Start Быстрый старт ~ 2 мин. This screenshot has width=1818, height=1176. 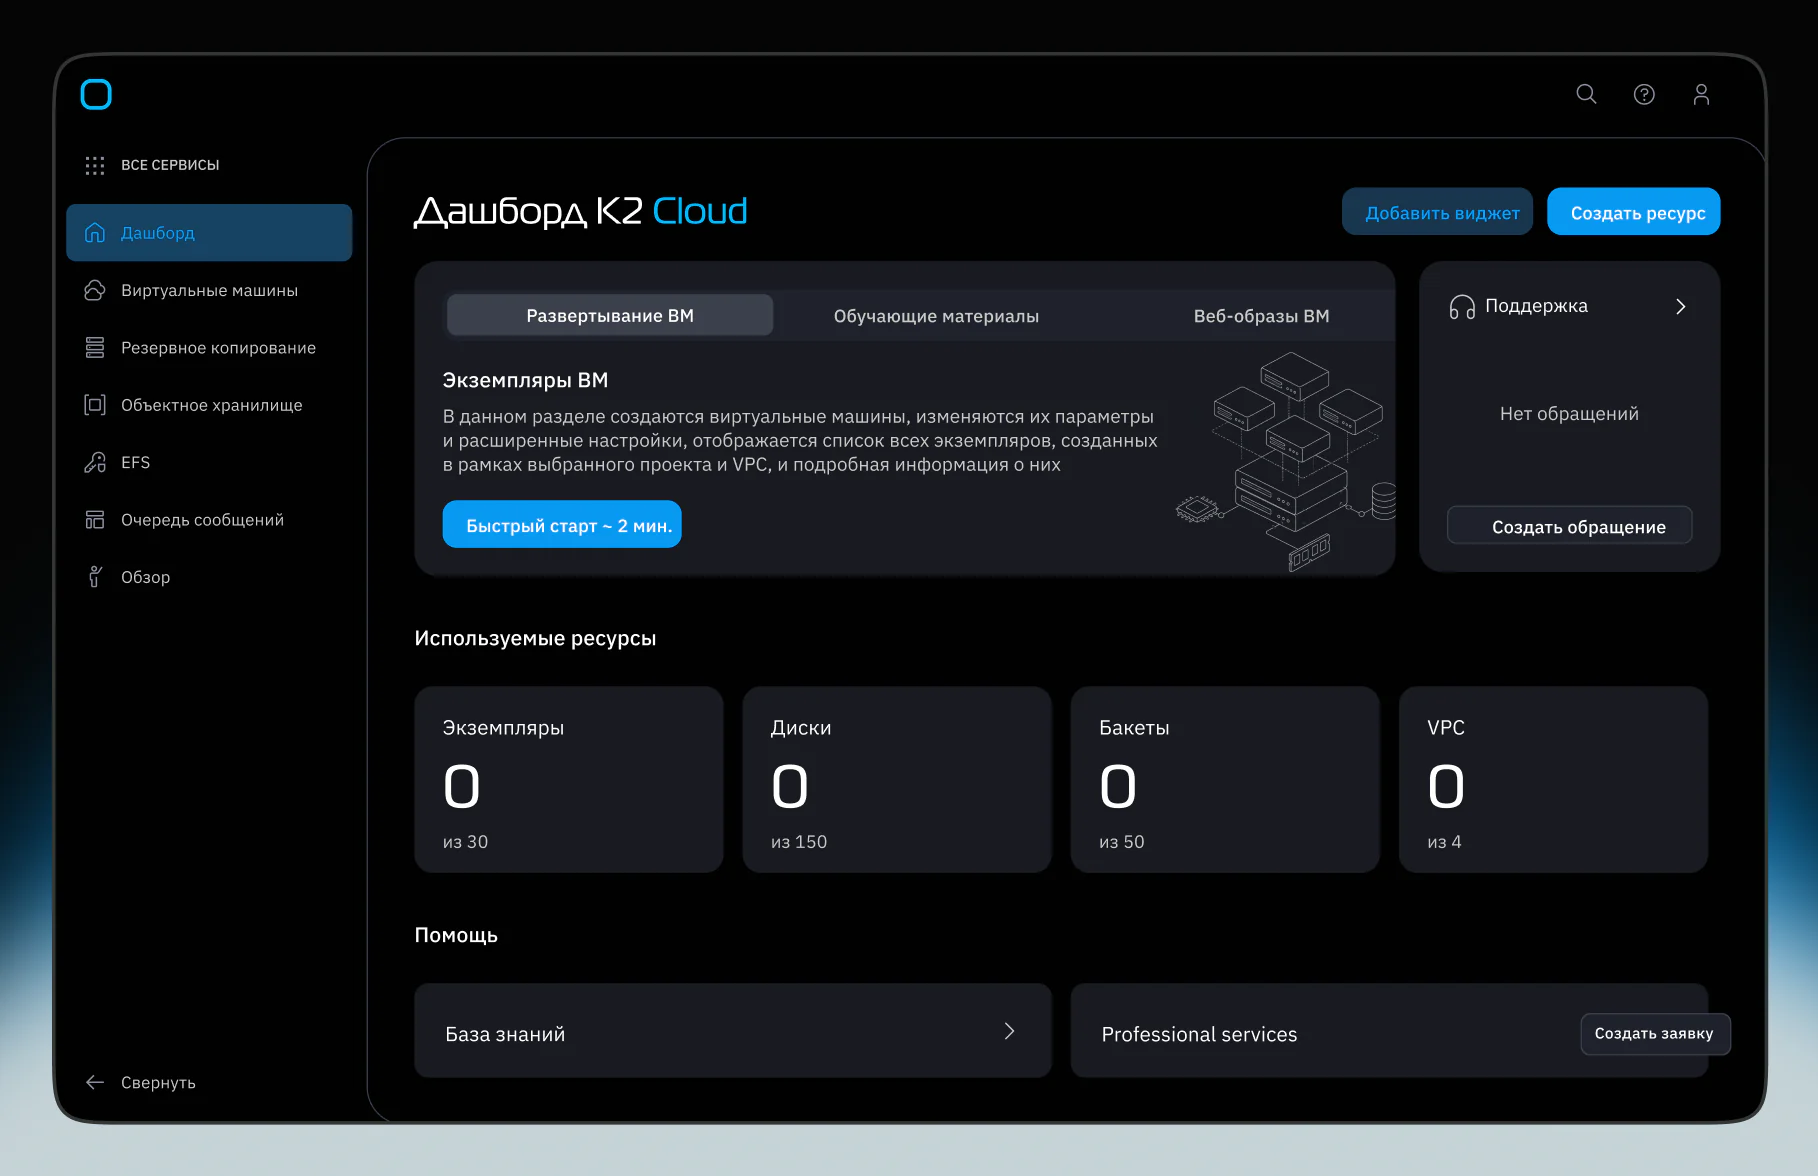point(562,525)
